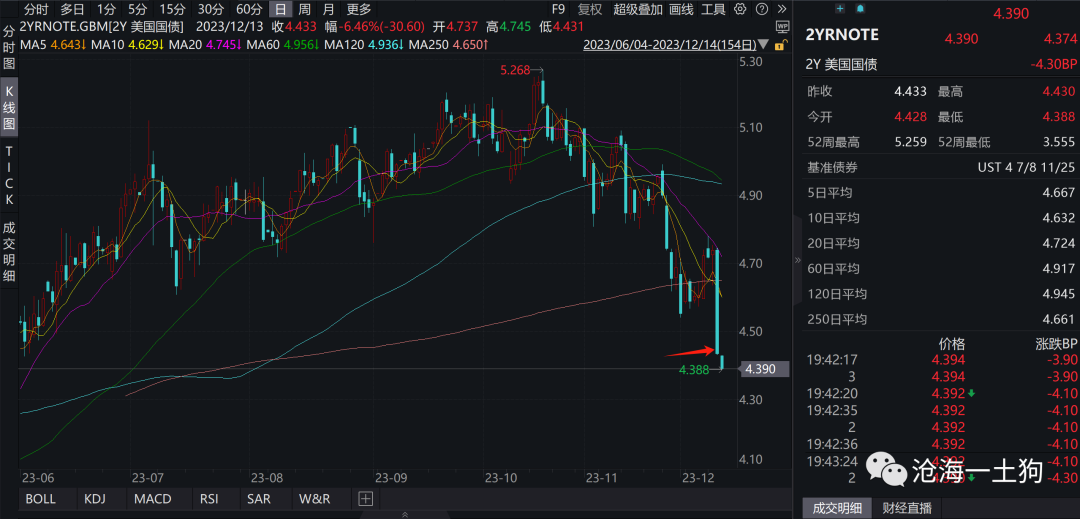Image resolution: width=1080 pixels, height=519 pixels.
Task: Toggle the 复权 price adjustment option
Action: point(590,9)
